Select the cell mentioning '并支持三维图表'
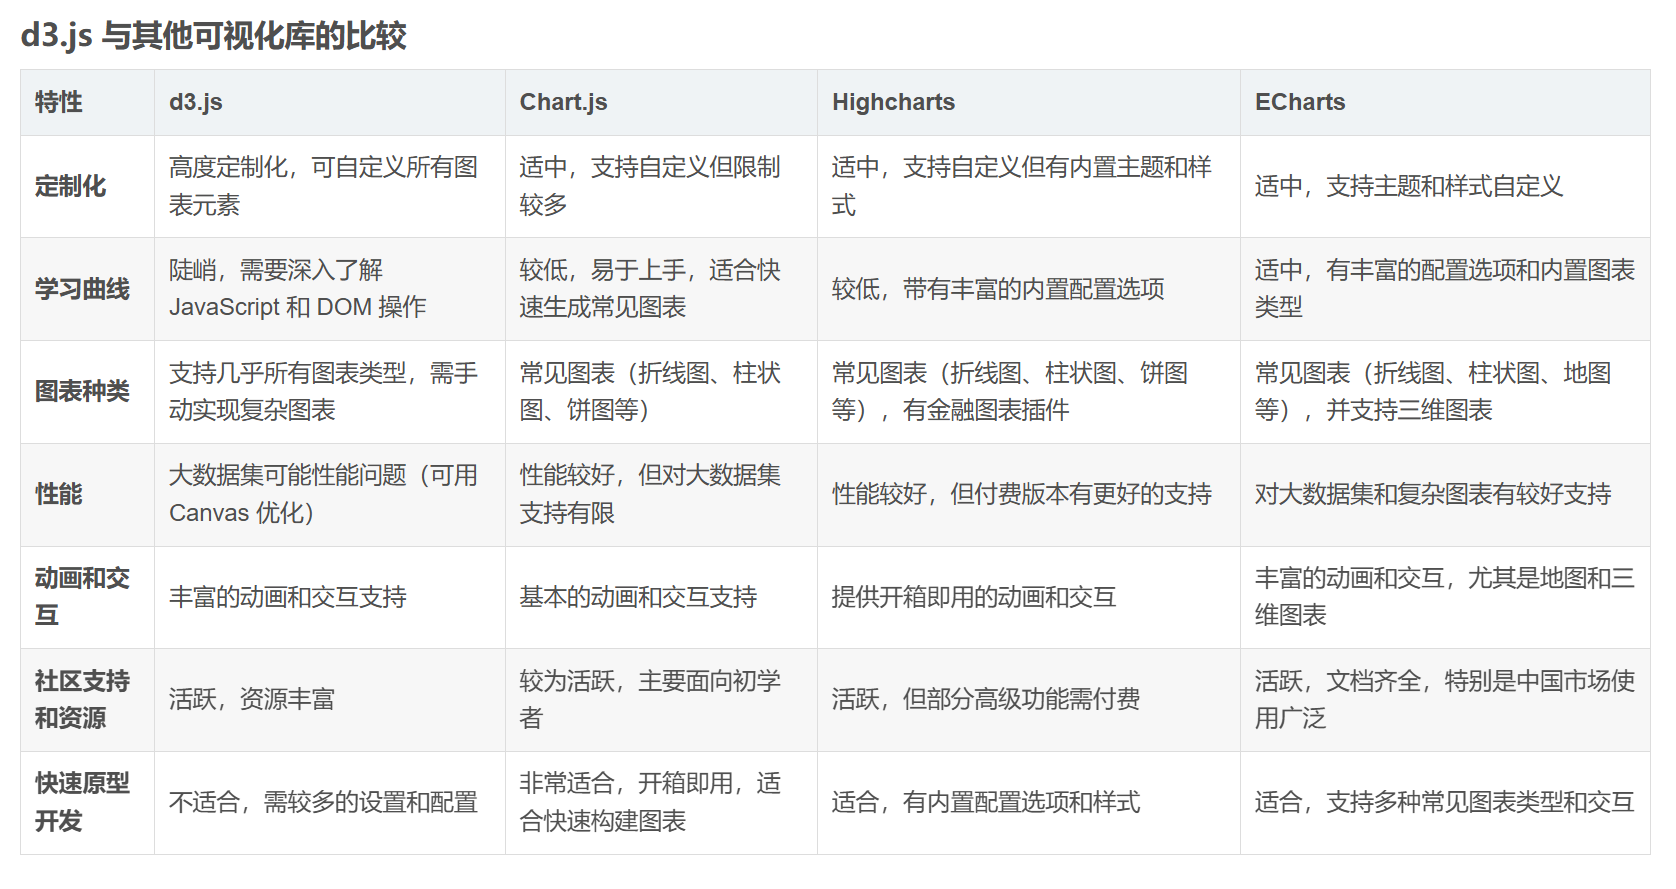Screen dimensions: 1676x889 (x=1445, y=391)
